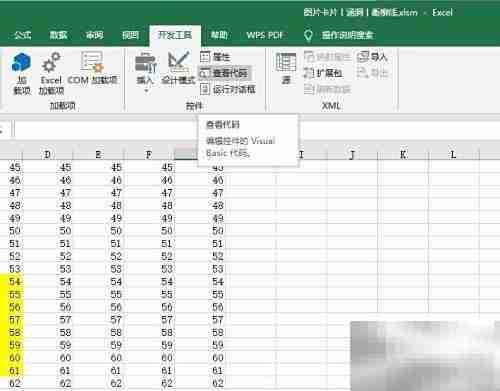This screenshot has width=500, height=391.
Task: Select cell with 55 in column E
Action: (98, 294)
